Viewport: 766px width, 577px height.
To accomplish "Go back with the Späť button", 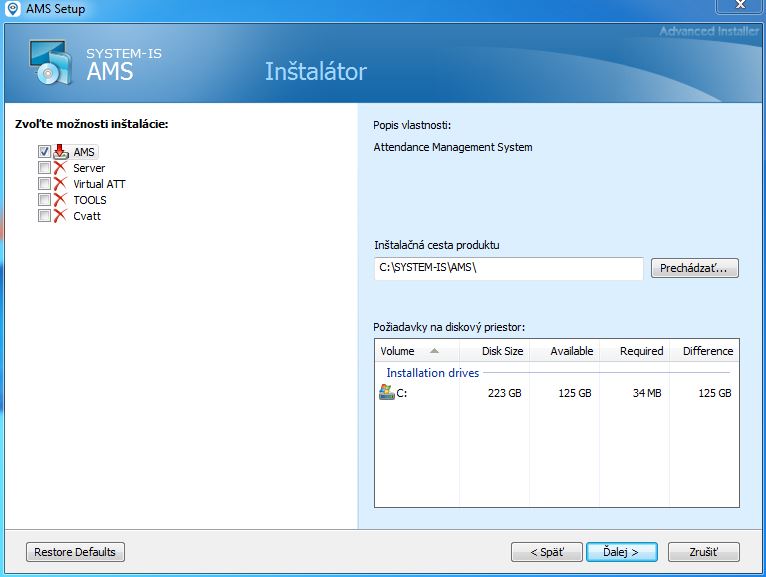I will 547,552.
